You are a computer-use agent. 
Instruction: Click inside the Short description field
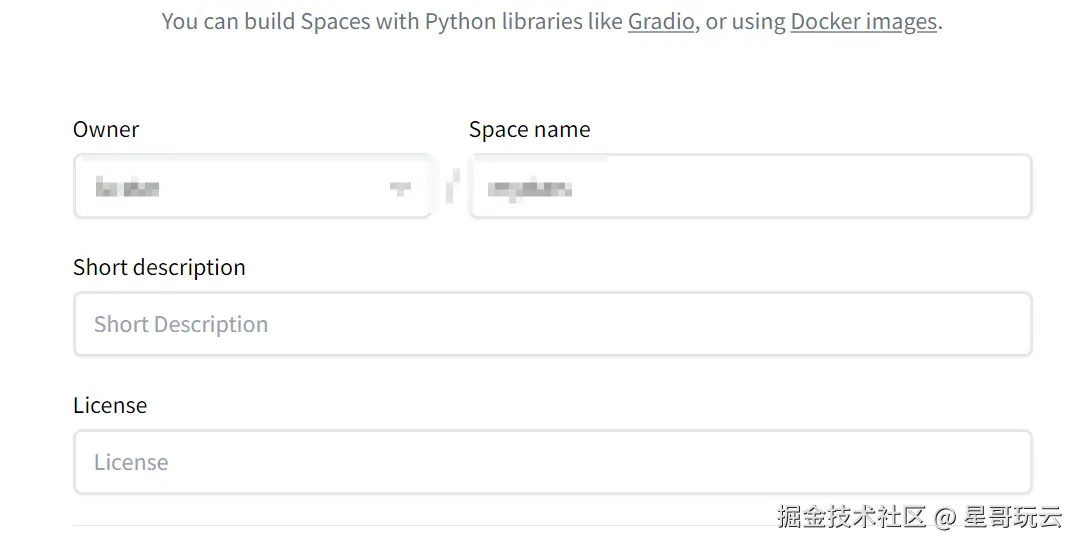click(552, 324)
